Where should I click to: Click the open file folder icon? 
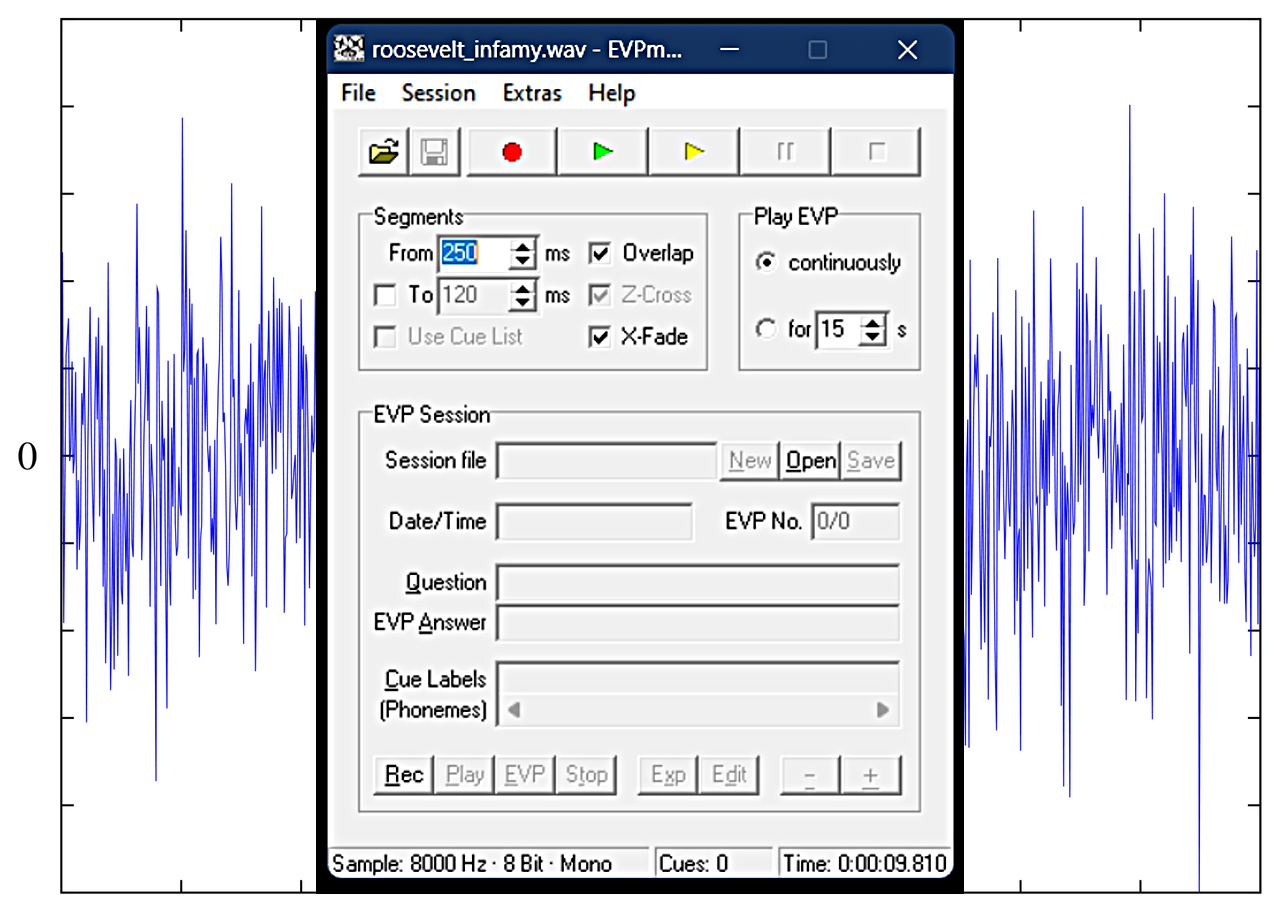[384, 152]
